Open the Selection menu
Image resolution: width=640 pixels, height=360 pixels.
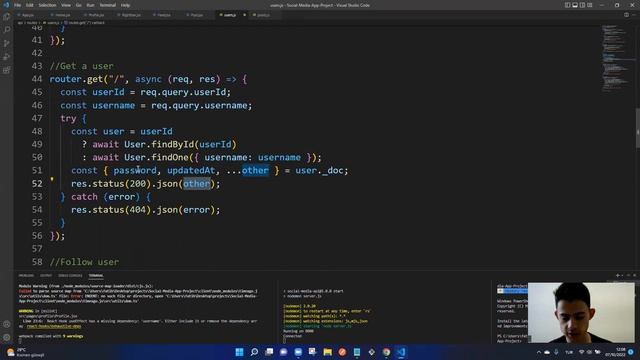47,5
